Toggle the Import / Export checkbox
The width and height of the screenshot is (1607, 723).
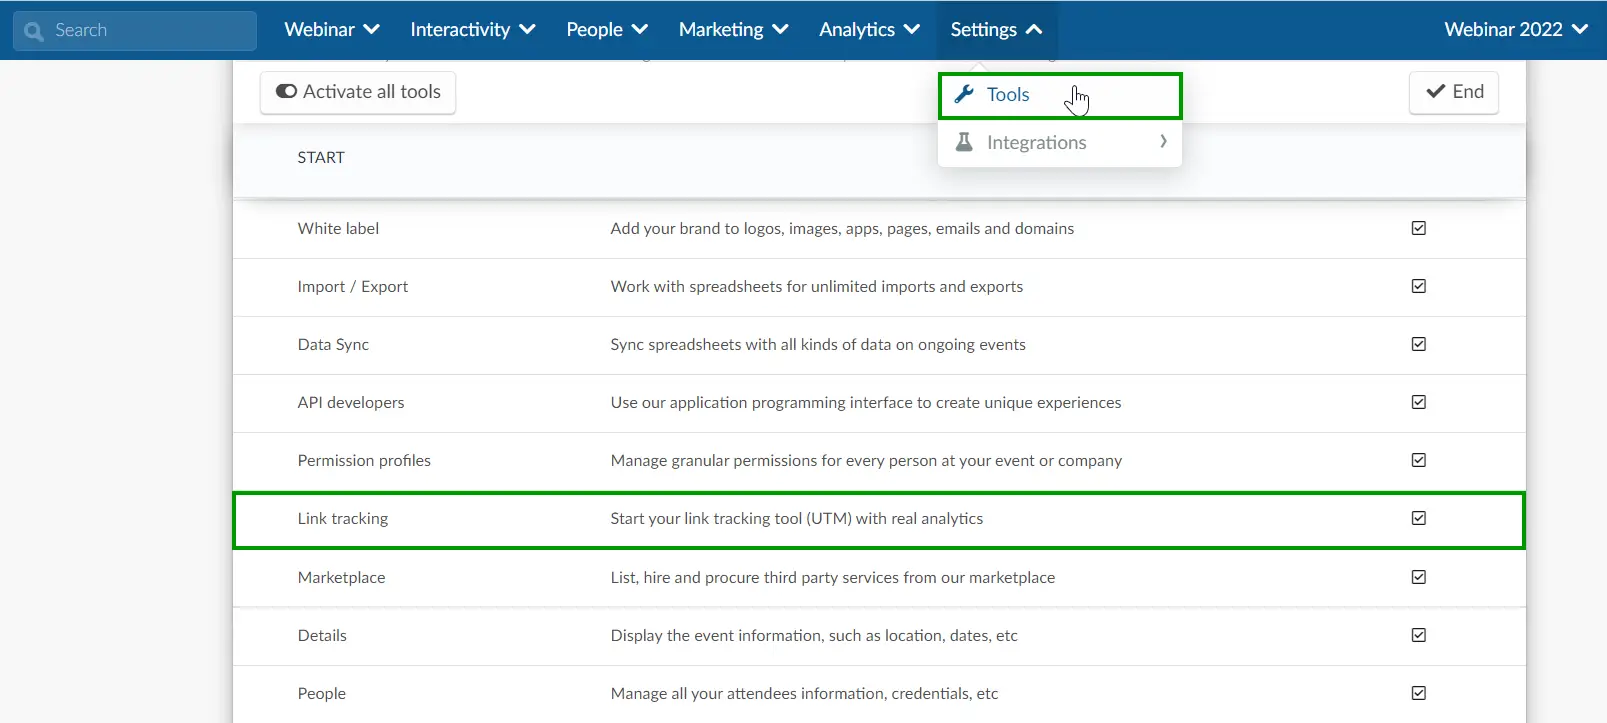(1418, 286)
